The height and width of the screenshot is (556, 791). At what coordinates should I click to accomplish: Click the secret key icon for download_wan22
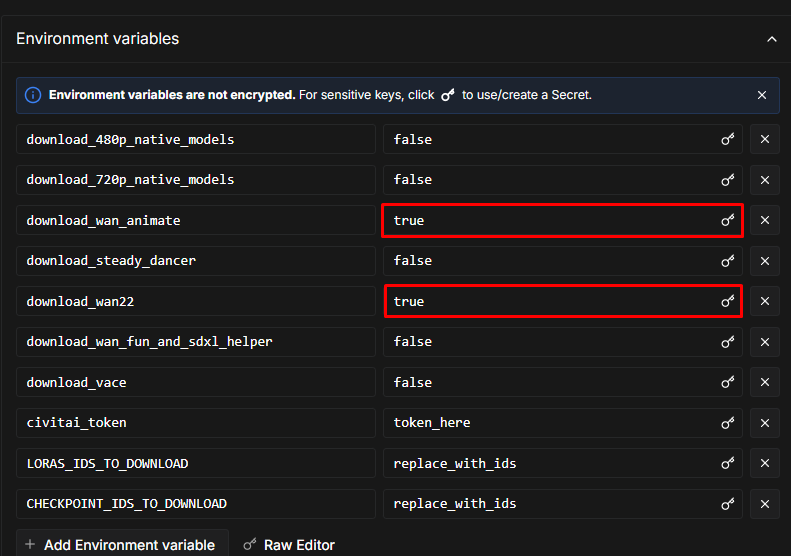pyautogui.click(x=728, y=301)
